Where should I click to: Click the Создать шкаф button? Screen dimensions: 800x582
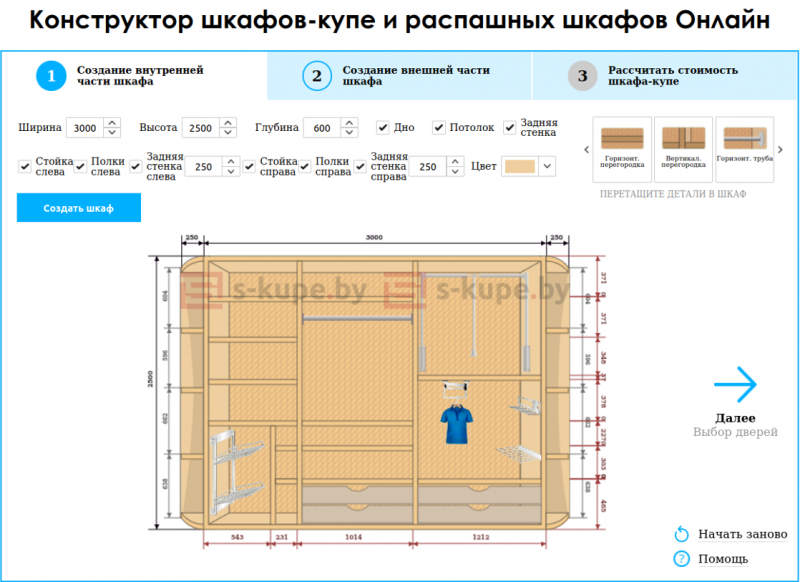click(x=79, y=208)
